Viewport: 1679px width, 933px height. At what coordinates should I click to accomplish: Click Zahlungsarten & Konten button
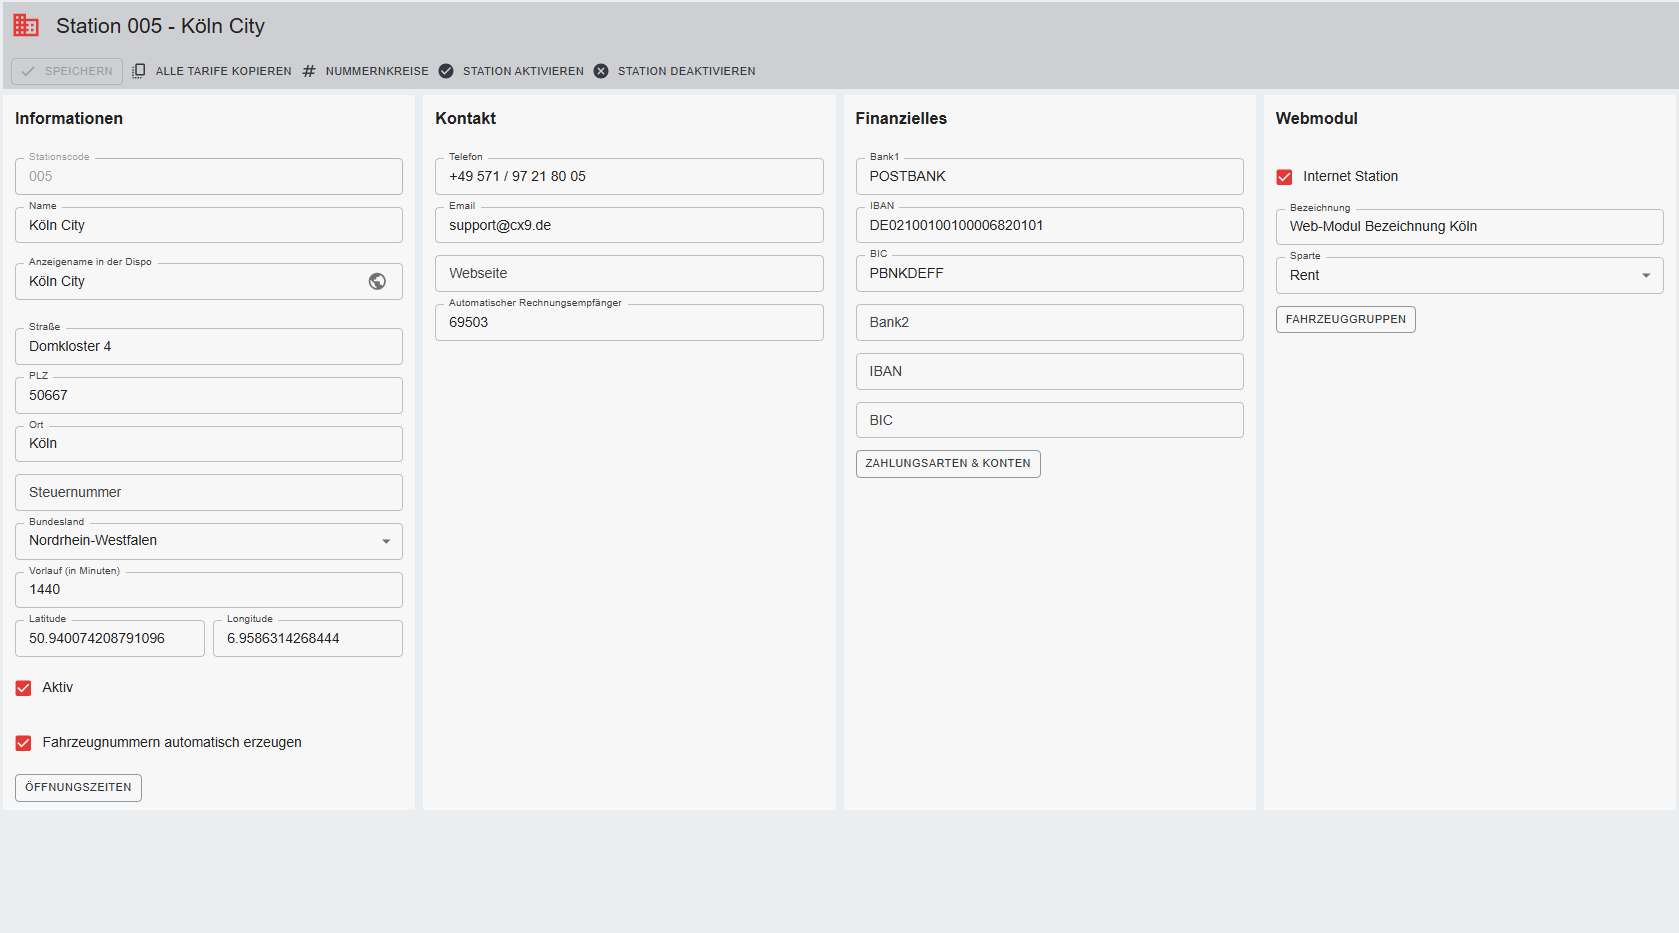click(947, 464)
